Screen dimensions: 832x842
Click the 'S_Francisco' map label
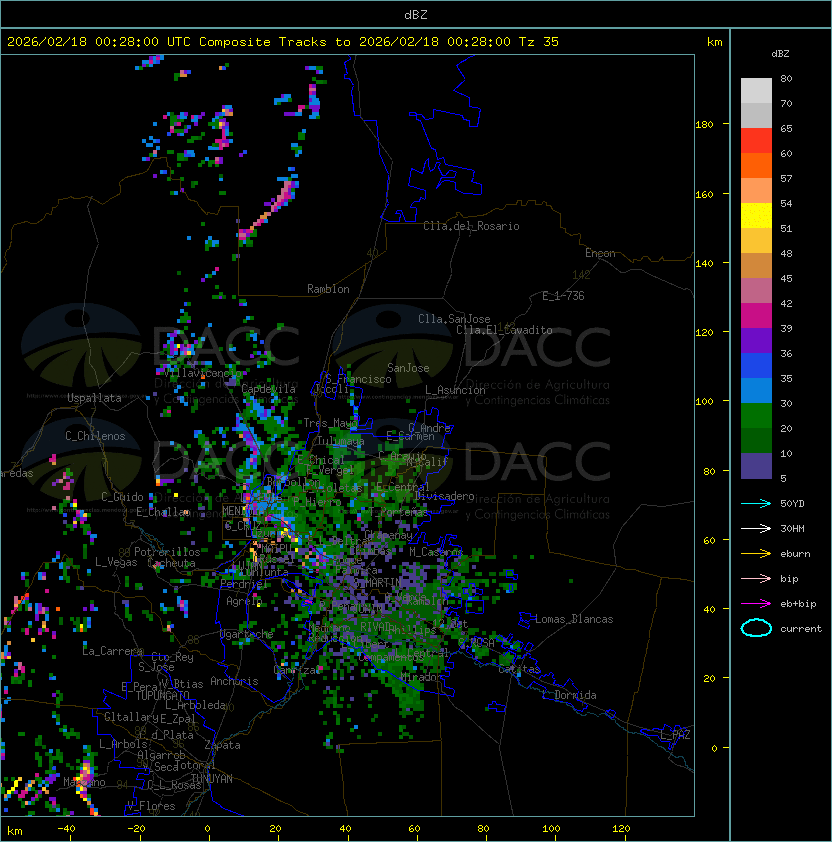[358, 379]
